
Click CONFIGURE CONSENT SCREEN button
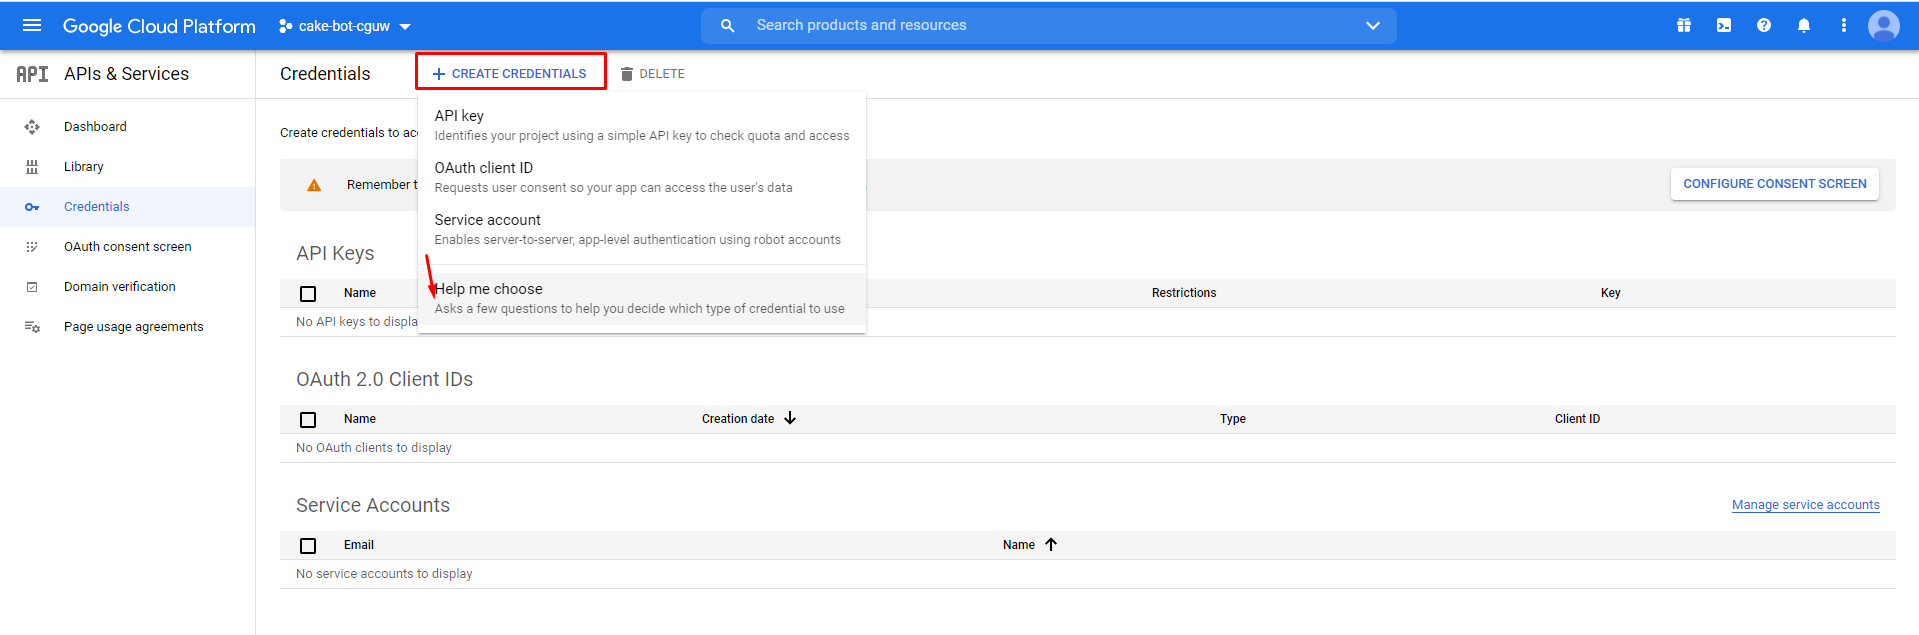click(1774, 184)
